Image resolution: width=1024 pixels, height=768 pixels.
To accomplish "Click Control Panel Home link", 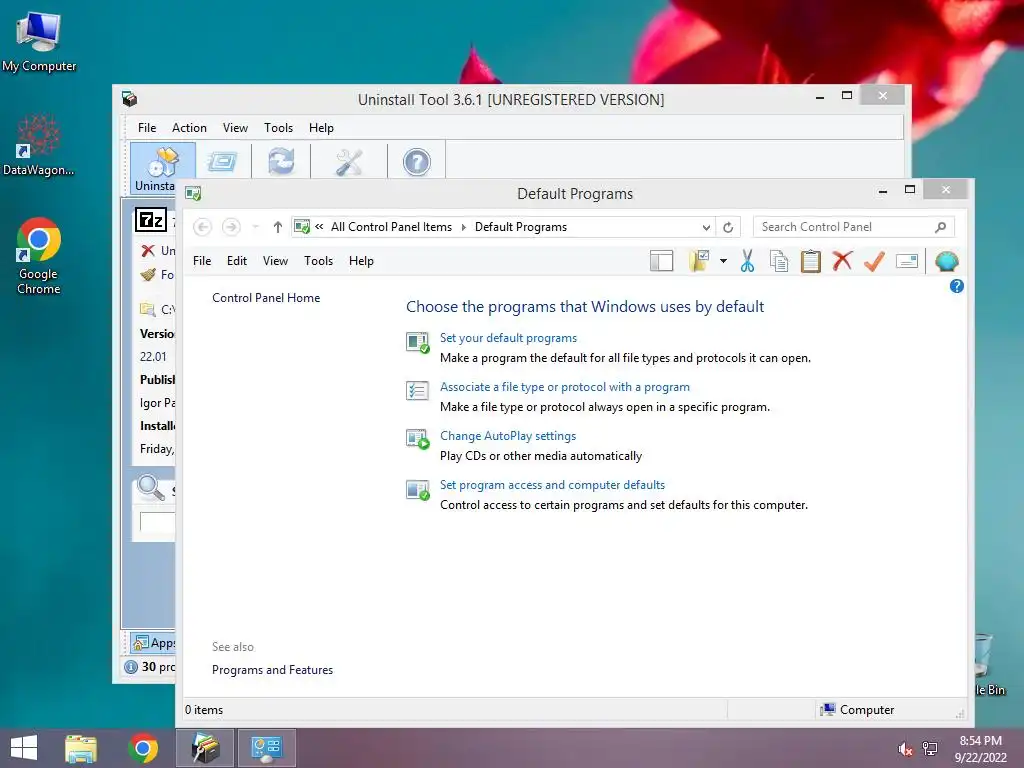I will point(266,298).
